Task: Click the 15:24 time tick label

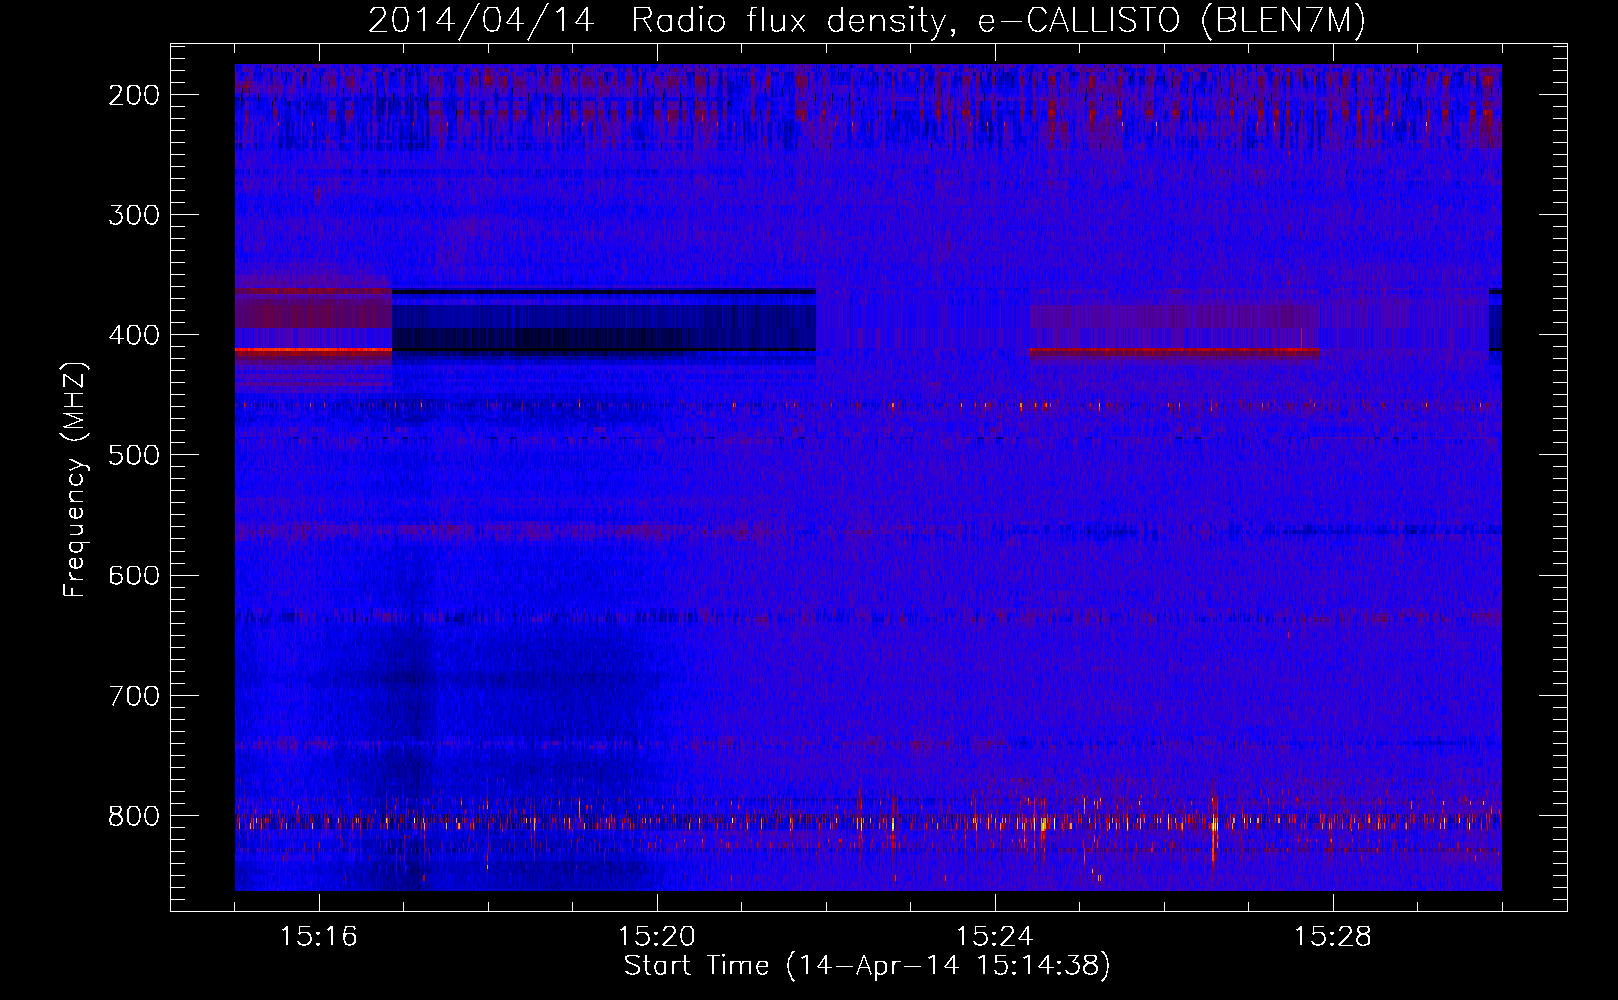Action: click(x=995, y=937)
